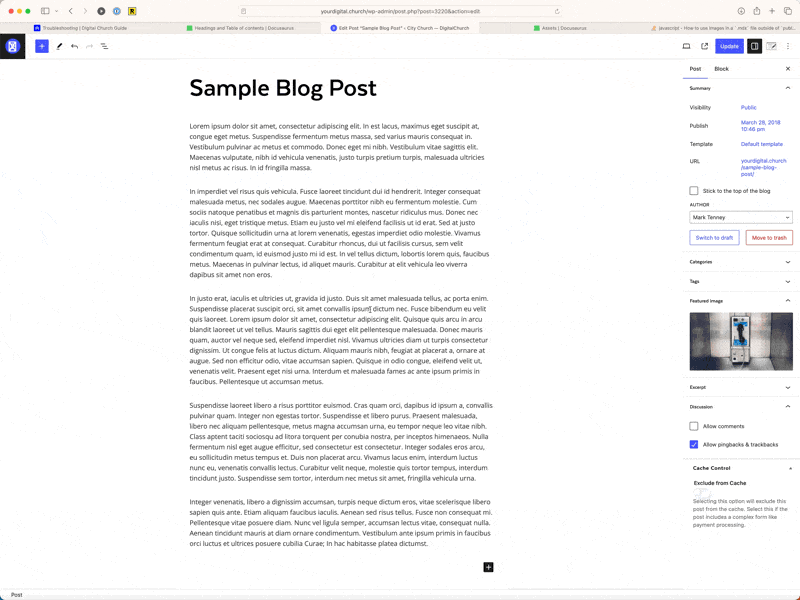Screen dimensions: 800x600
Task: Check Stick to the top of the blog
Action: (x=694, y=191)
